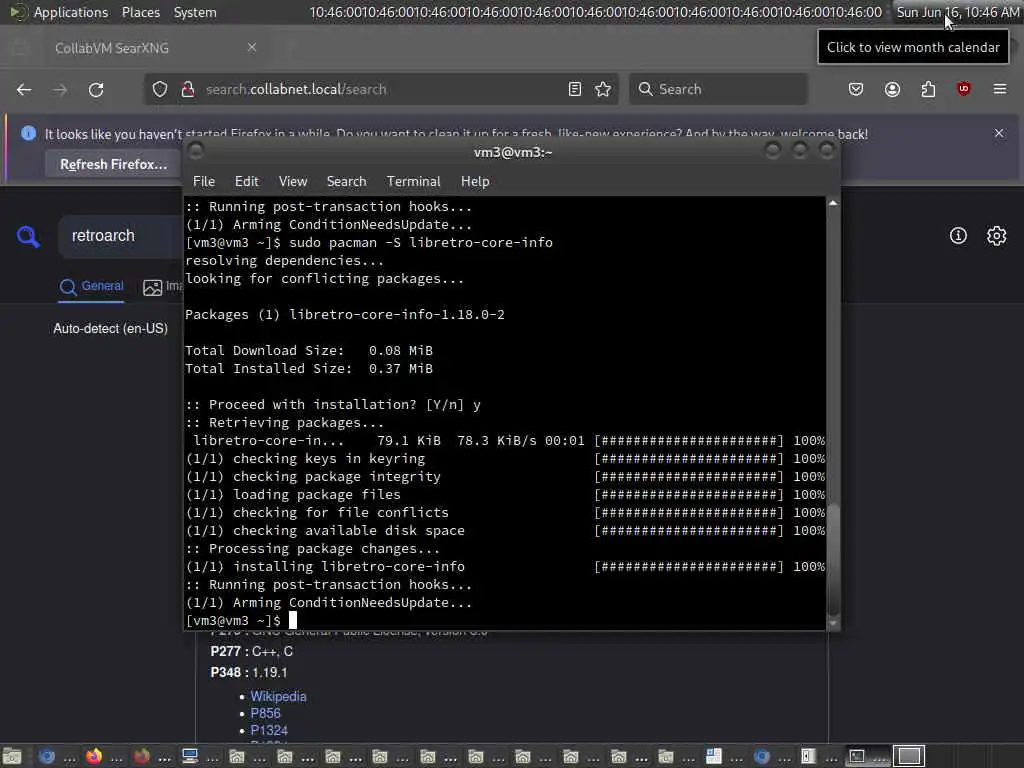
Task: Toggle reader view in the address bar
Action: pyautogui.click(x=575, y=89)
